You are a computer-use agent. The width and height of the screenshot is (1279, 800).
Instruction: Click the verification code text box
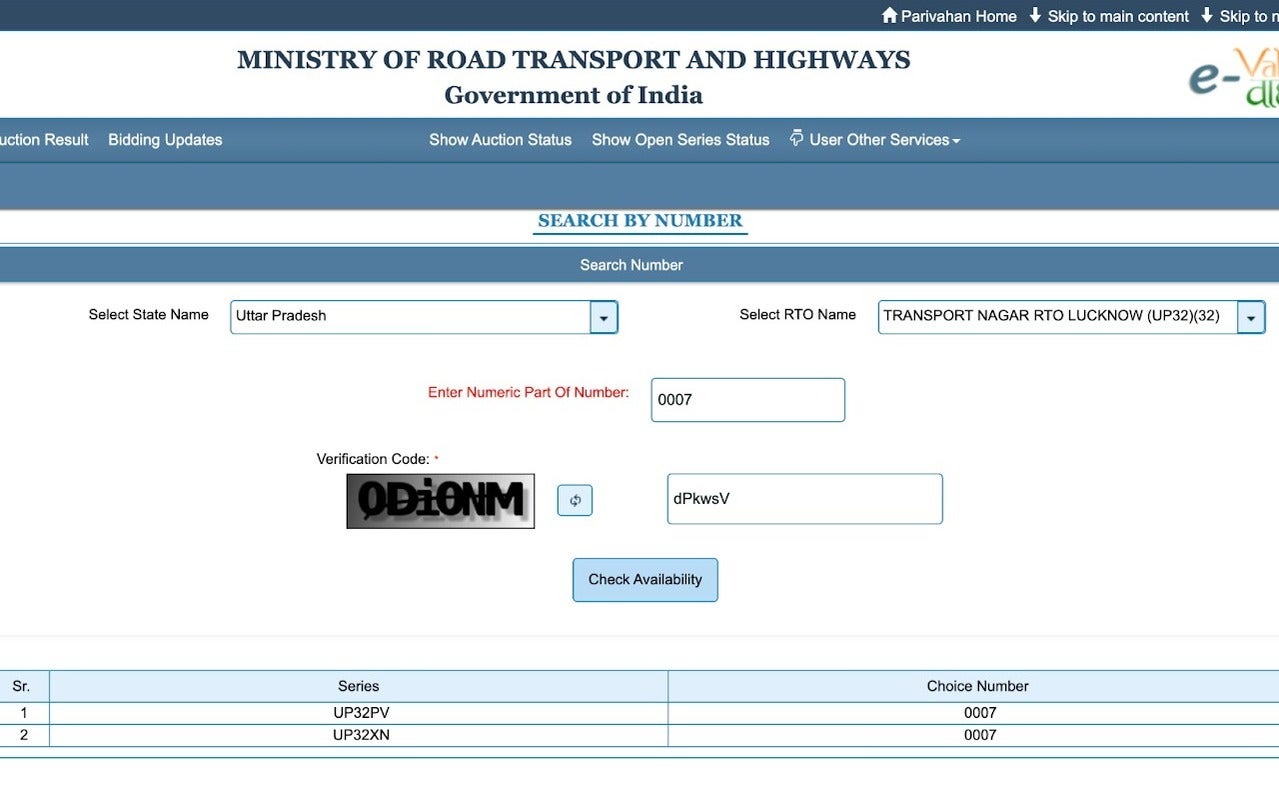coord(804,498)
